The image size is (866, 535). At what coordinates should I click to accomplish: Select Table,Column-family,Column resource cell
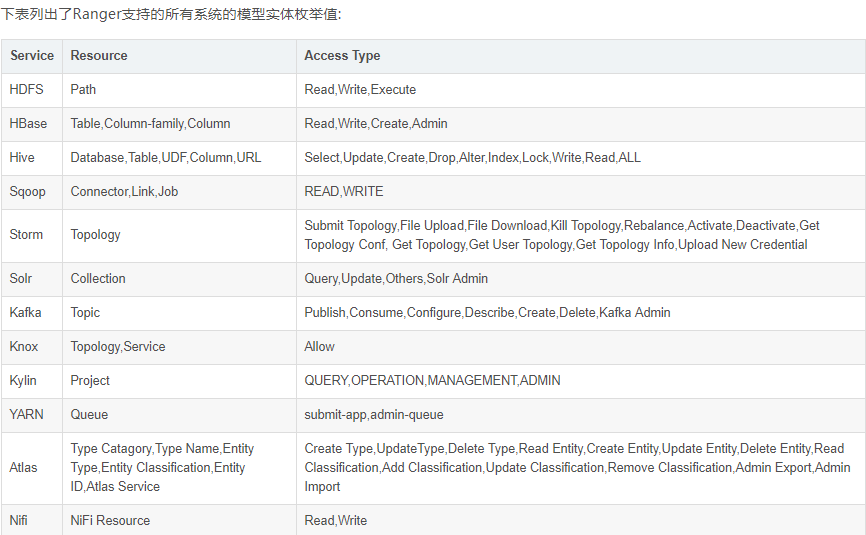(179, 124)
